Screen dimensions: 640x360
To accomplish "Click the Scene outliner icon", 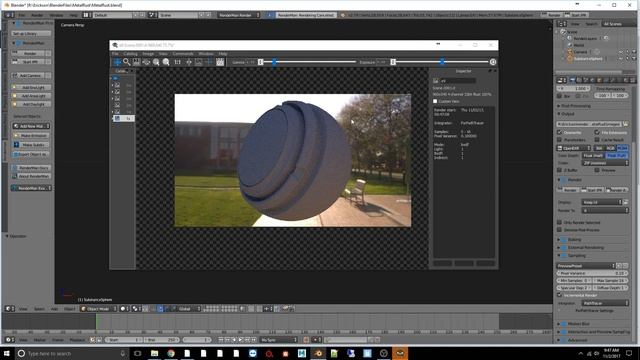I will click(564, 31).
